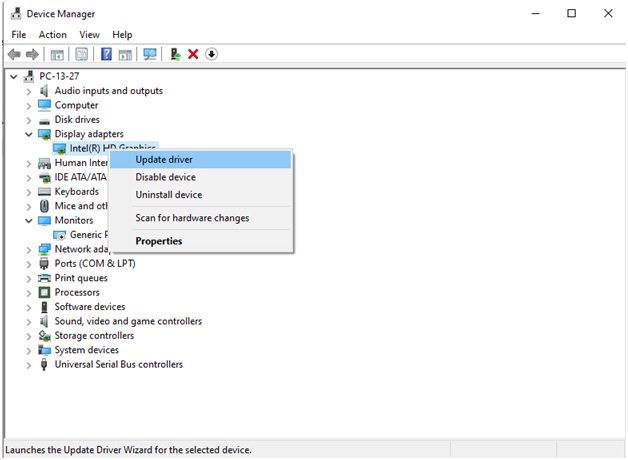
Task: Expand the System devices arrow
Action: click(28, 351)
